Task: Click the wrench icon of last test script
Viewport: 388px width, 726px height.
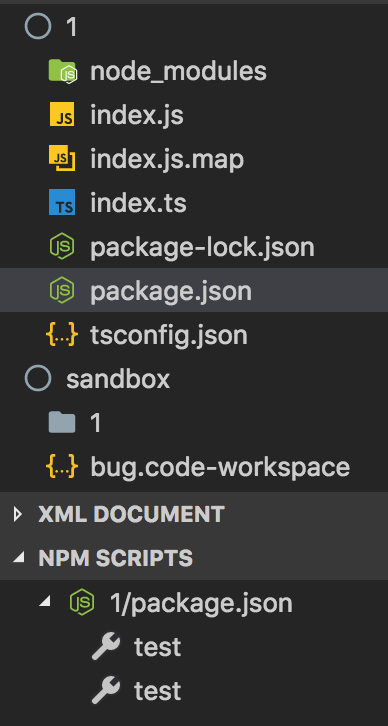Action: (106, 690)
